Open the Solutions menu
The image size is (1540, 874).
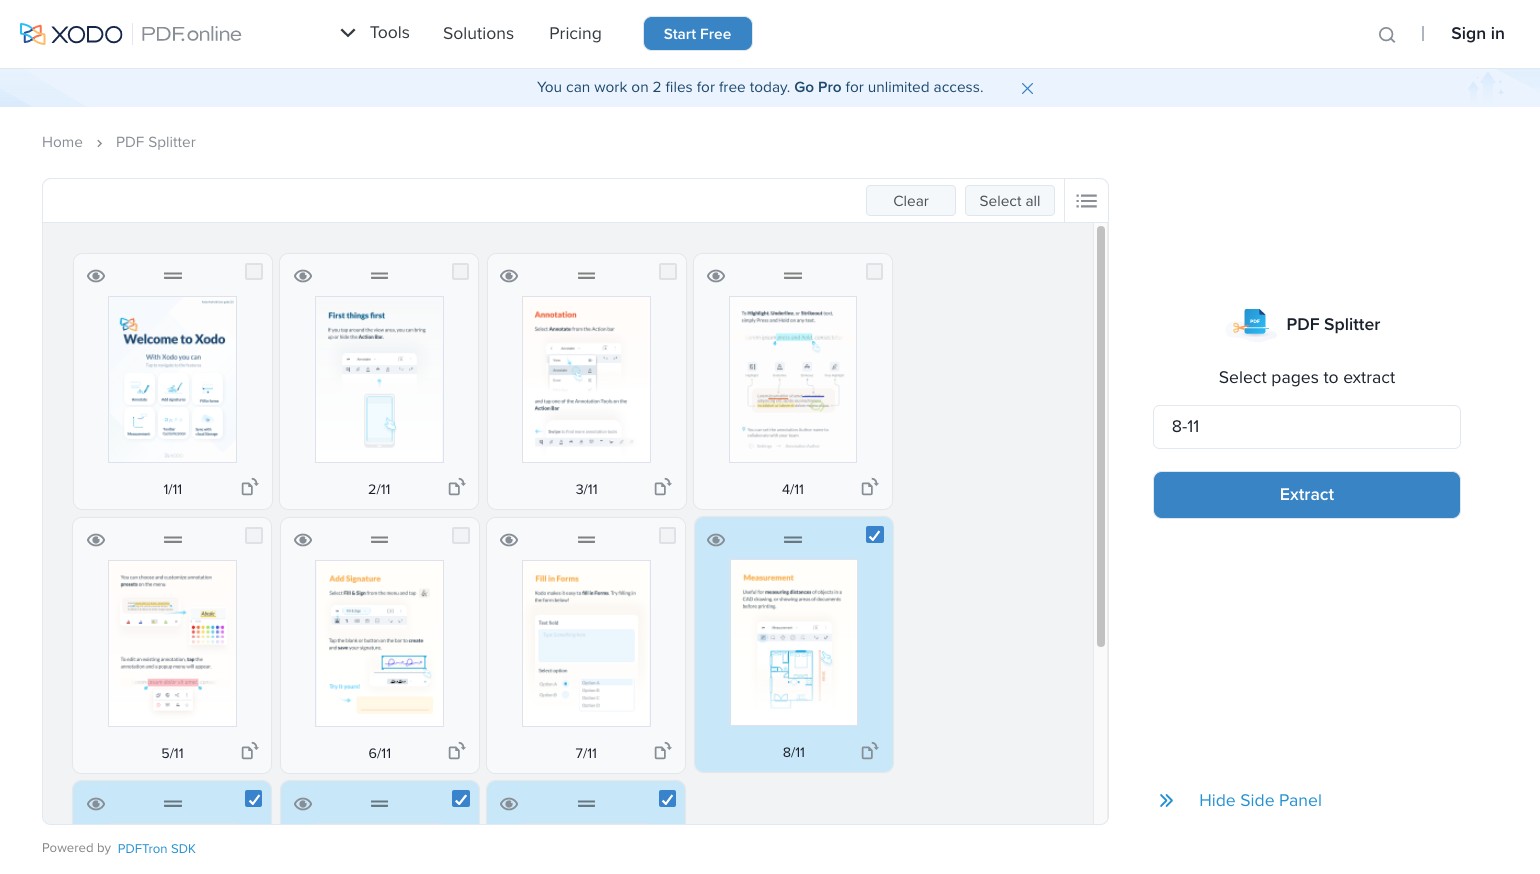[x=478, y=34]
